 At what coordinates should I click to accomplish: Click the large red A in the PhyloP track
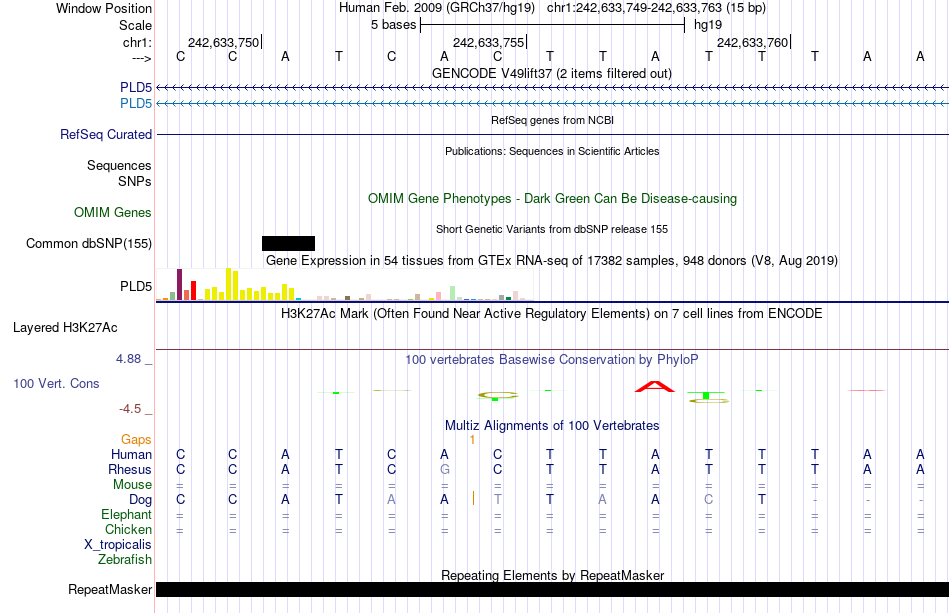(x=654, y=386)
